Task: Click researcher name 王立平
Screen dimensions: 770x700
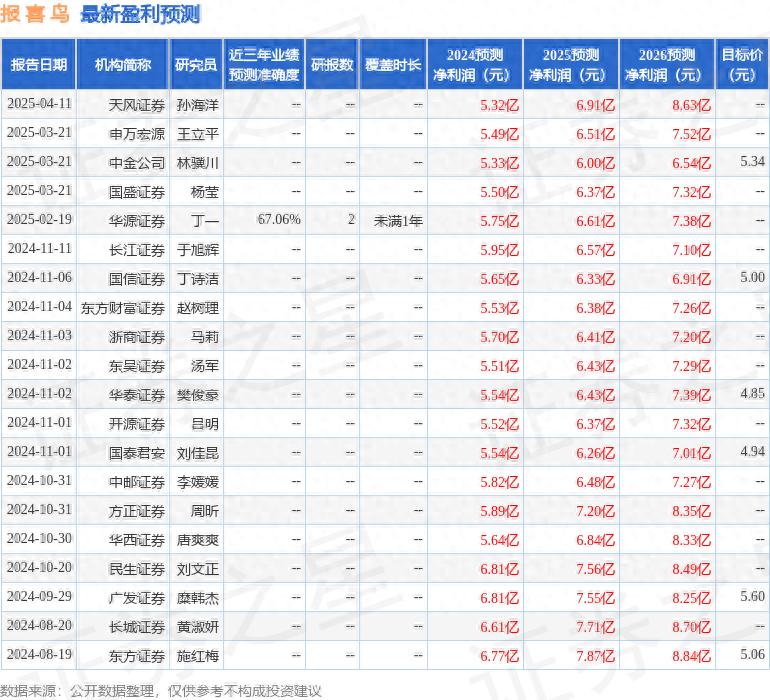Action: coord(197,134)
